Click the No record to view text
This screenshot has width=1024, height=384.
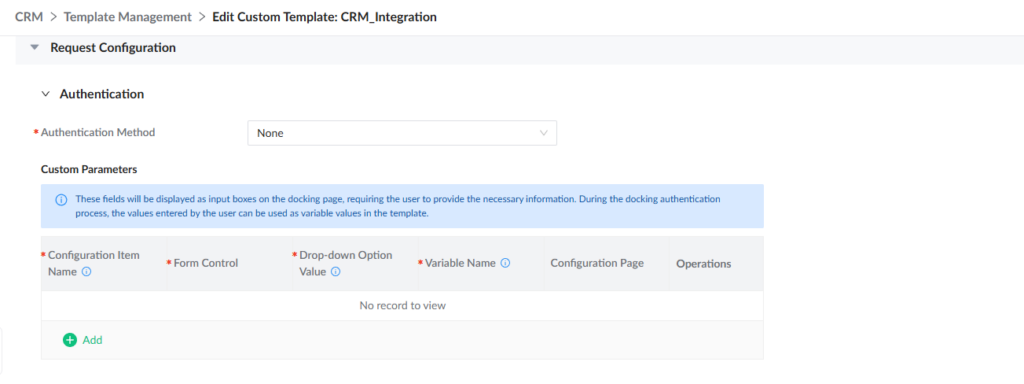point(402,305)
